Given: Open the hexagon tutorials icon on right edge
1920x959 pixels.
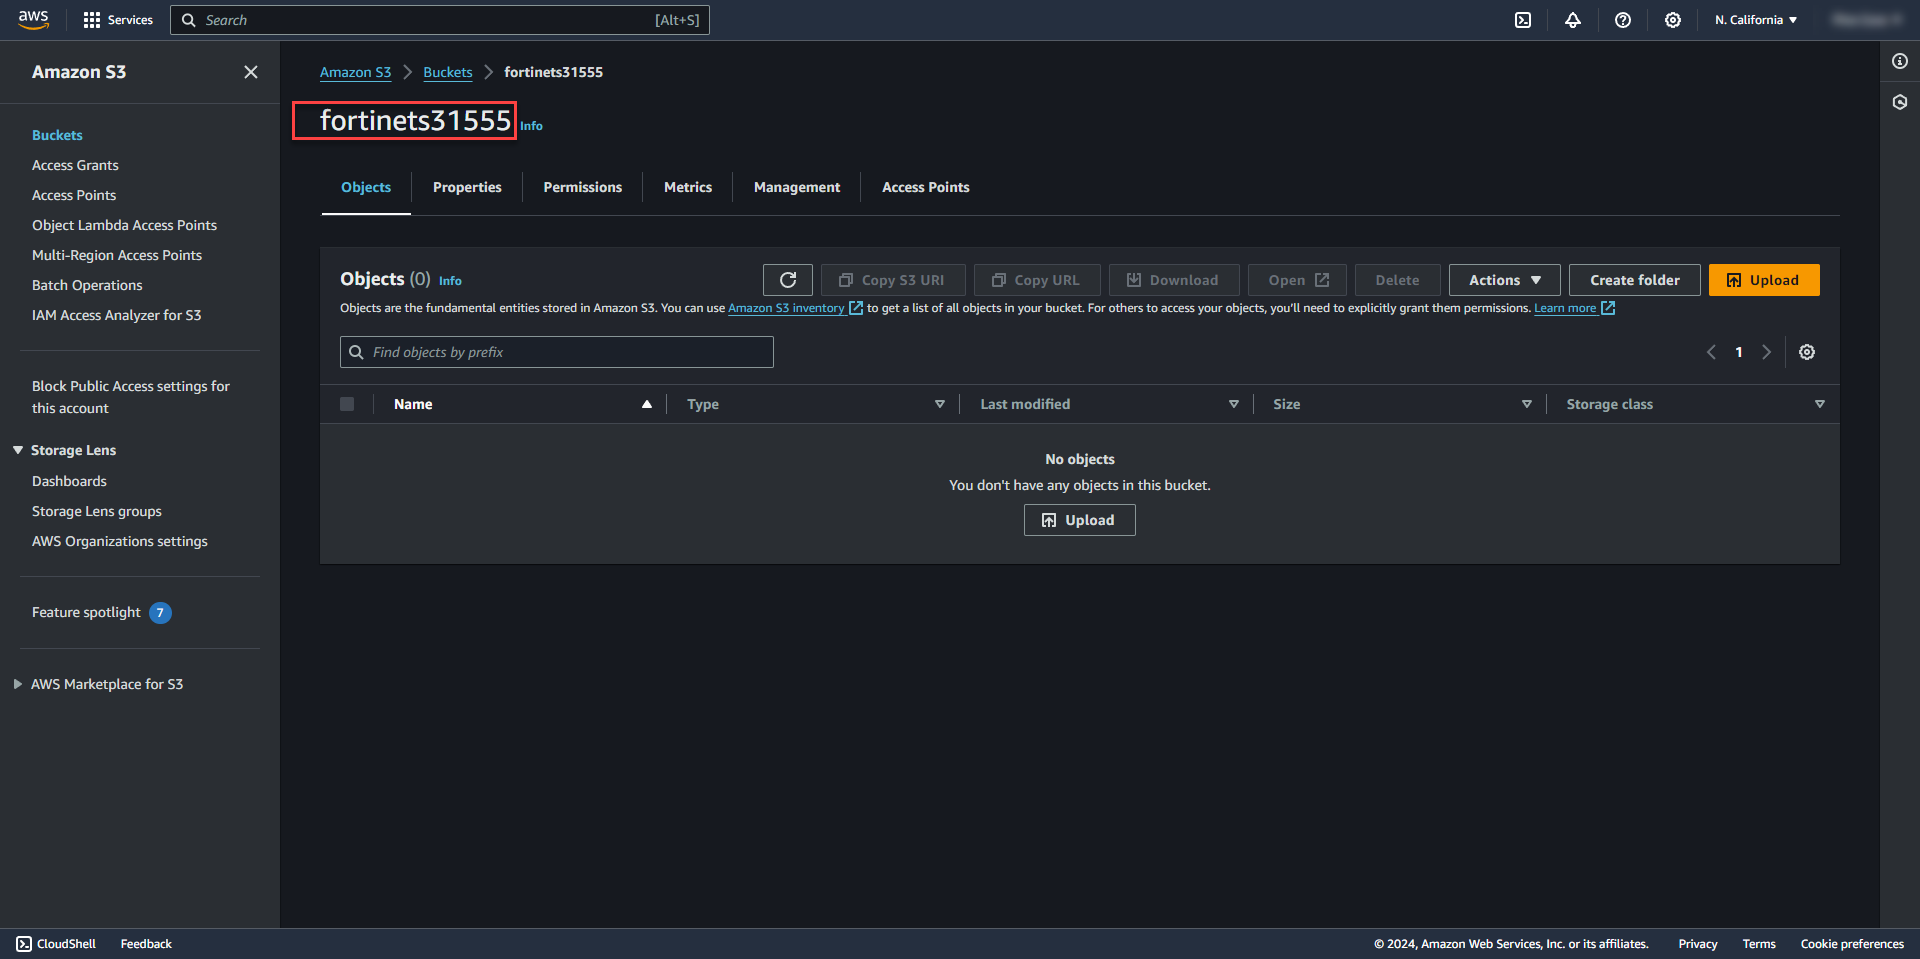Looking at the screenshot, I should (1900, 102).
